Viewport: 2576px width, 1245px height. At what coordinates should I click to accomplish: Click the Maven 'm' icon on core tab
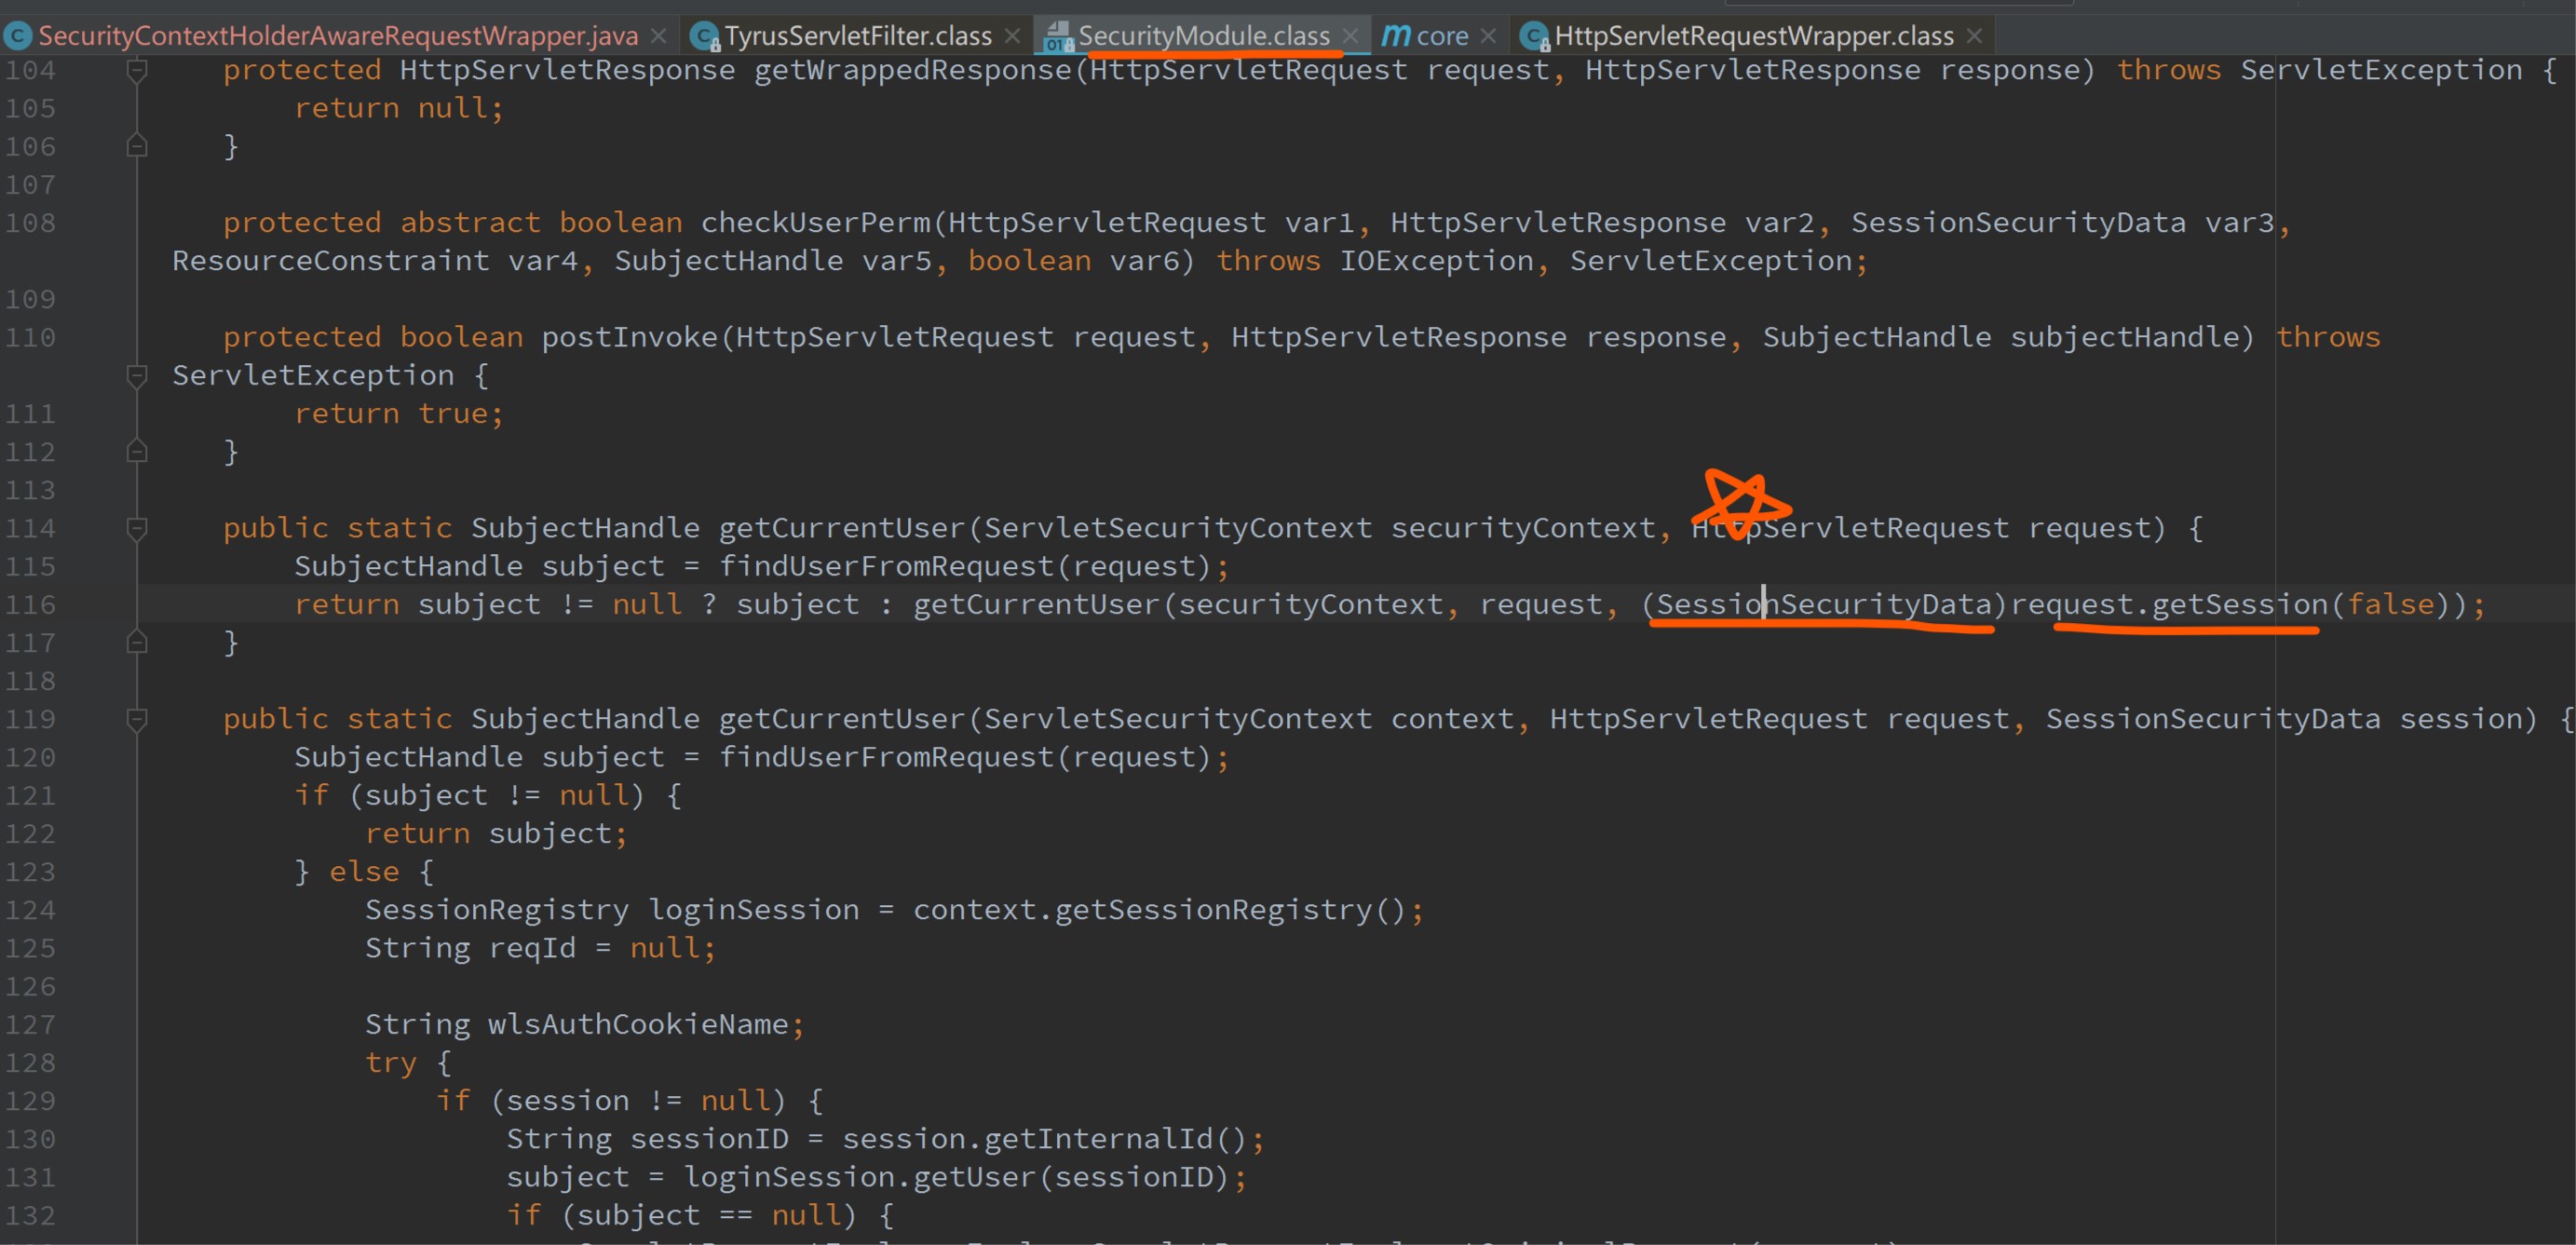[x=1395, y=37]
